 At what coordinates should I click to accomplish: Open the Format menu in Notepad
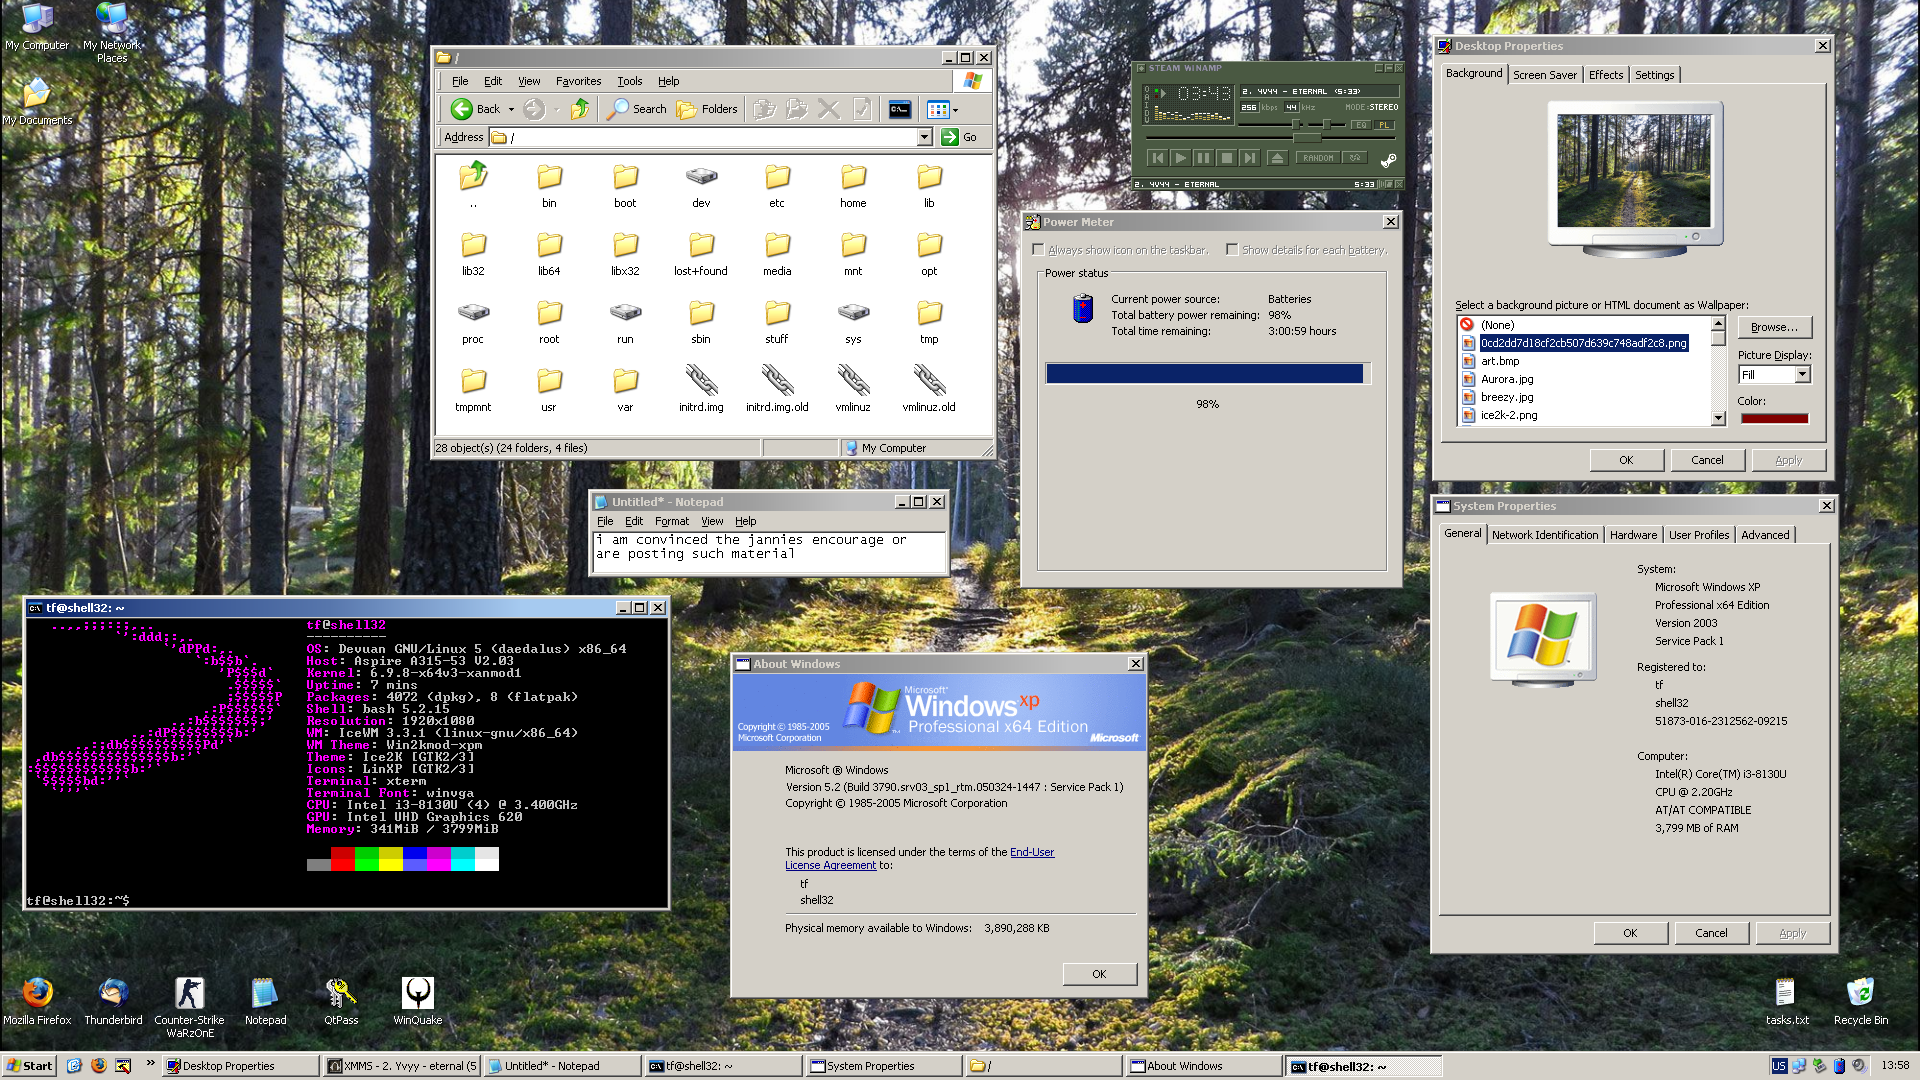point(671,521)
